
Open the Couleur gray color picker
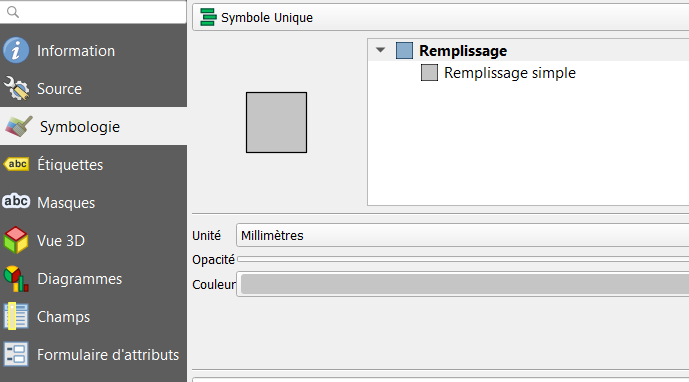[463, 284]
